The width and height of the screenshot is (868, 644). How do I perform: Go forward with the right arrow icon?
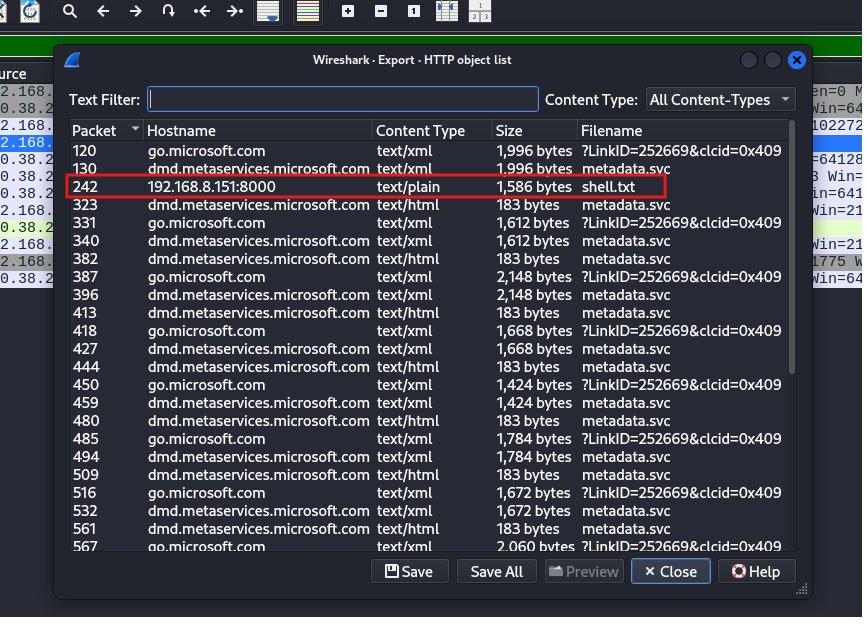click(x=136, y=11)
